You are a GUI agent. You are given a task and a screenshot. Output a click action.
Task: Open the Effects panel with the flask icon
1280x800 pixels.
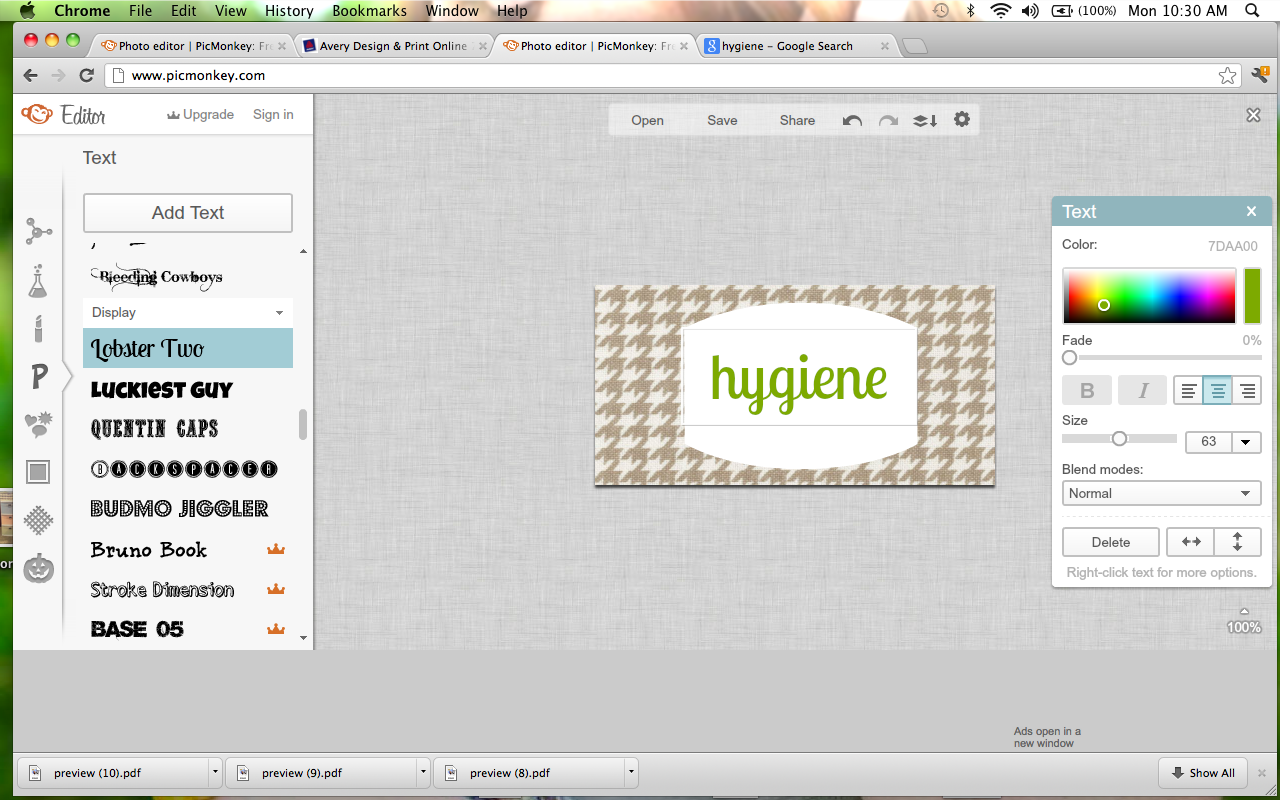point(38,280)
